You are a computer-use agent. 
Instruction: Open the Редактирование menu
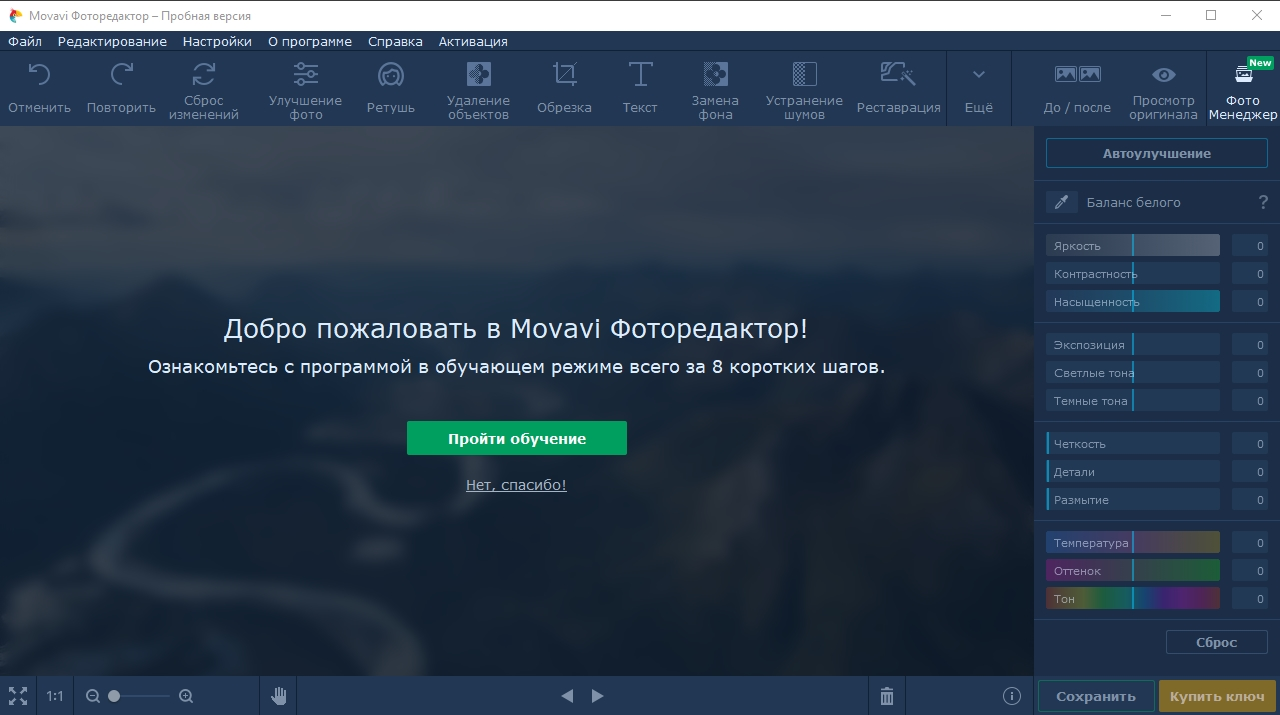point(112,42)
